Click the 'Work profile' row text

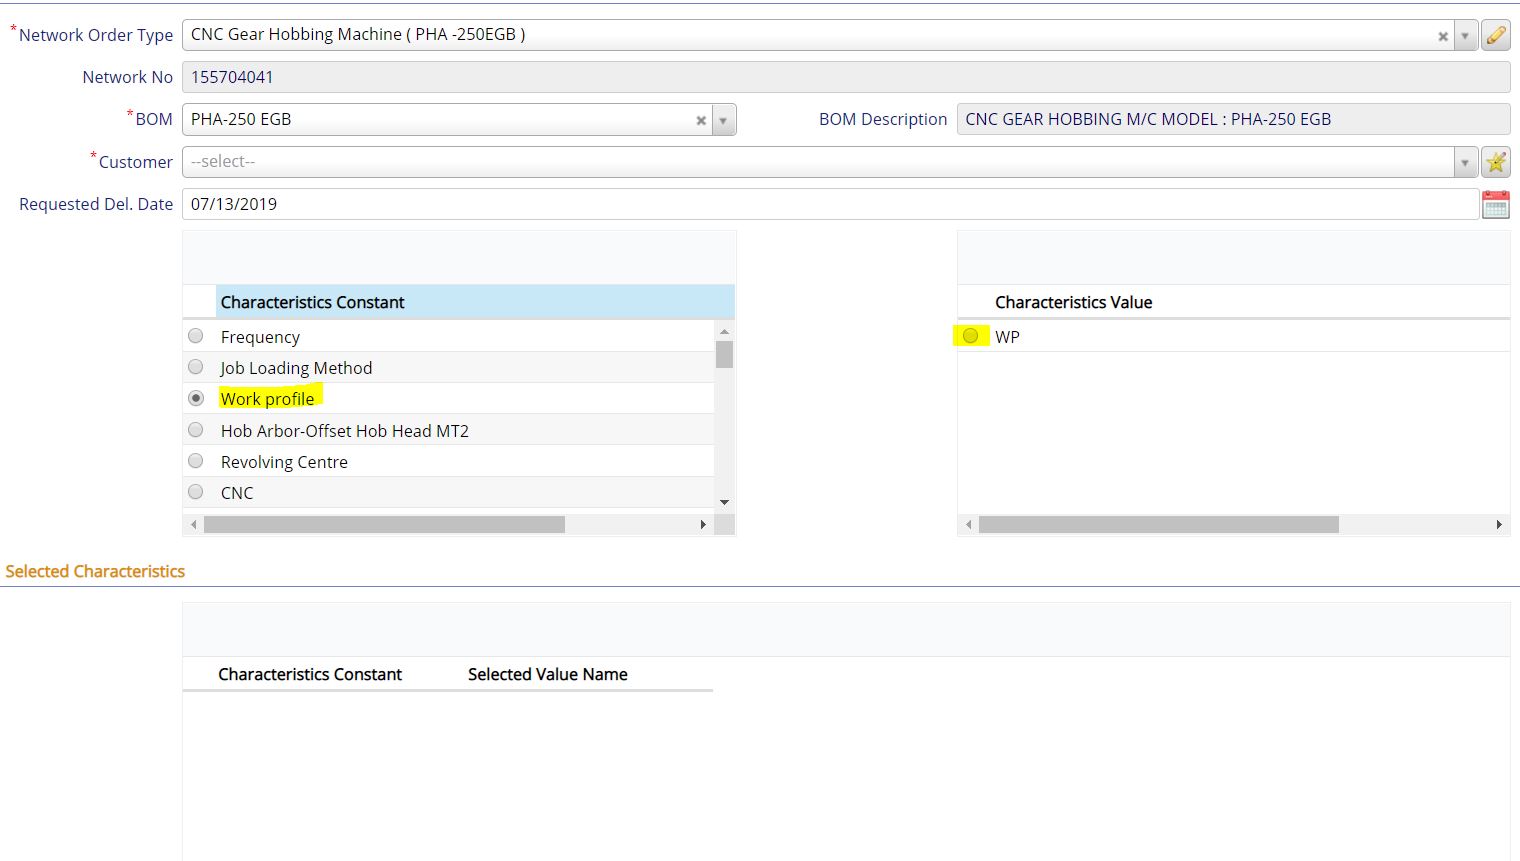pos(267,398)
